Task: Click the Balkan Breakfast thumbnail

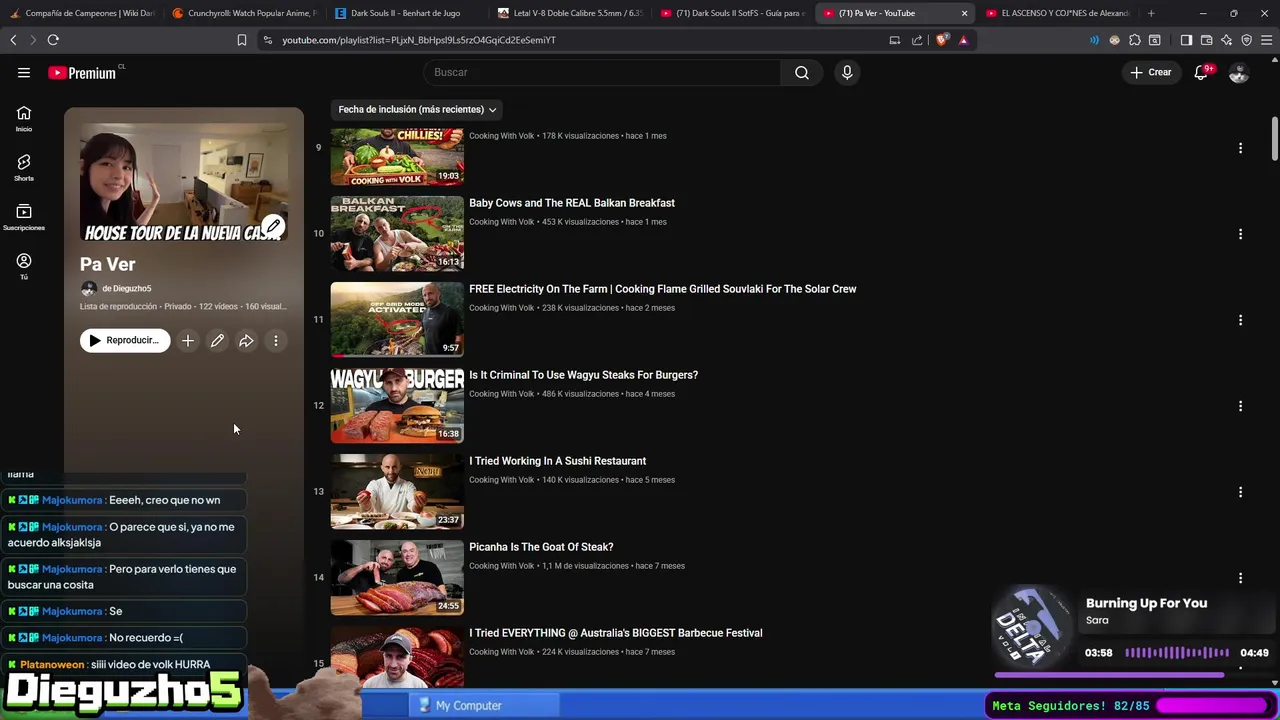Action: pyautogui.click(x=397, y=233)
